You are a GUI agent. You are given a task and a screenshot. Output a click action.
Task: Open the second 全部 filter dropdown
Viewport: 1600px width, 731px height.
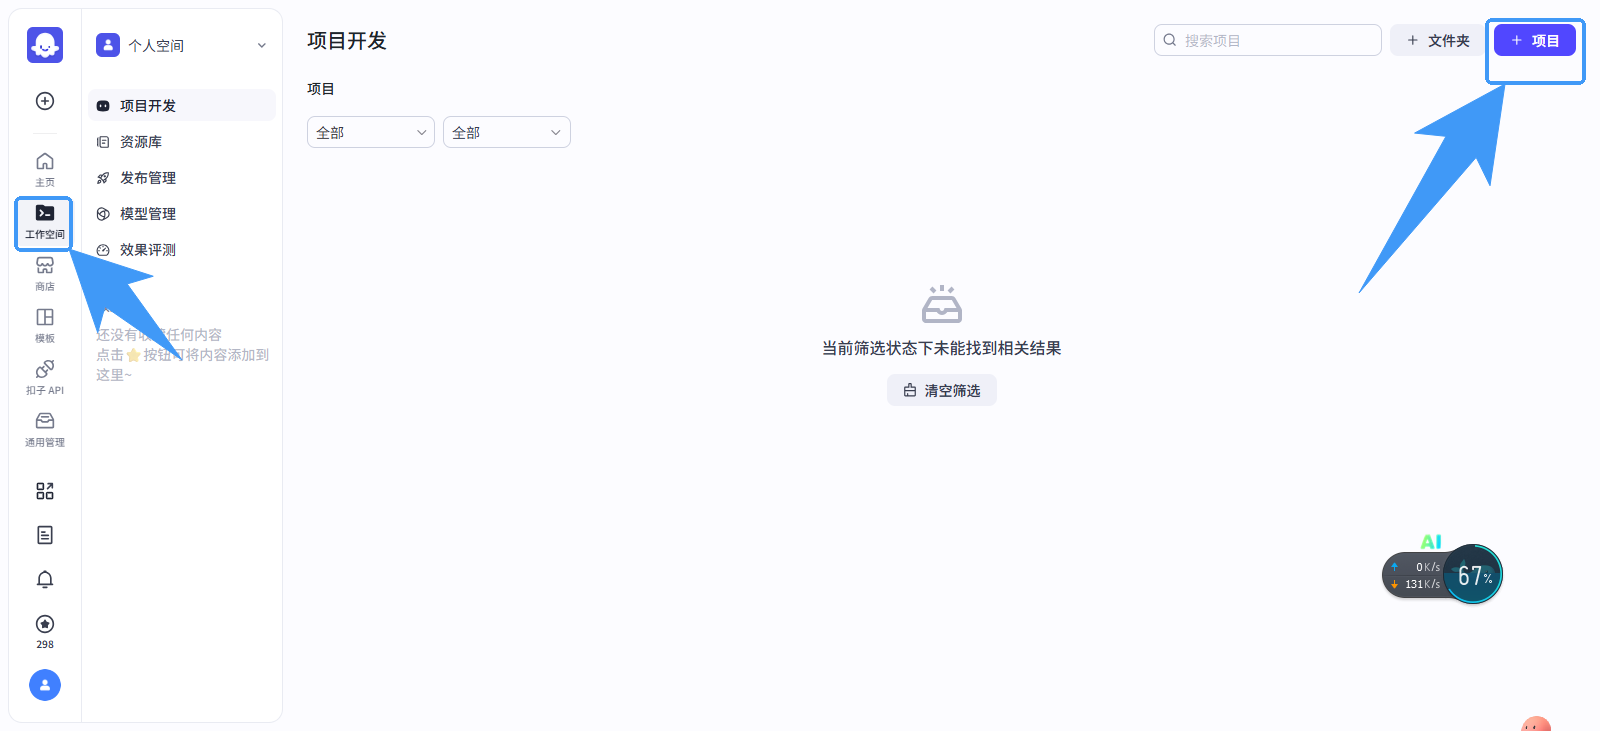[x=507, y=132]
